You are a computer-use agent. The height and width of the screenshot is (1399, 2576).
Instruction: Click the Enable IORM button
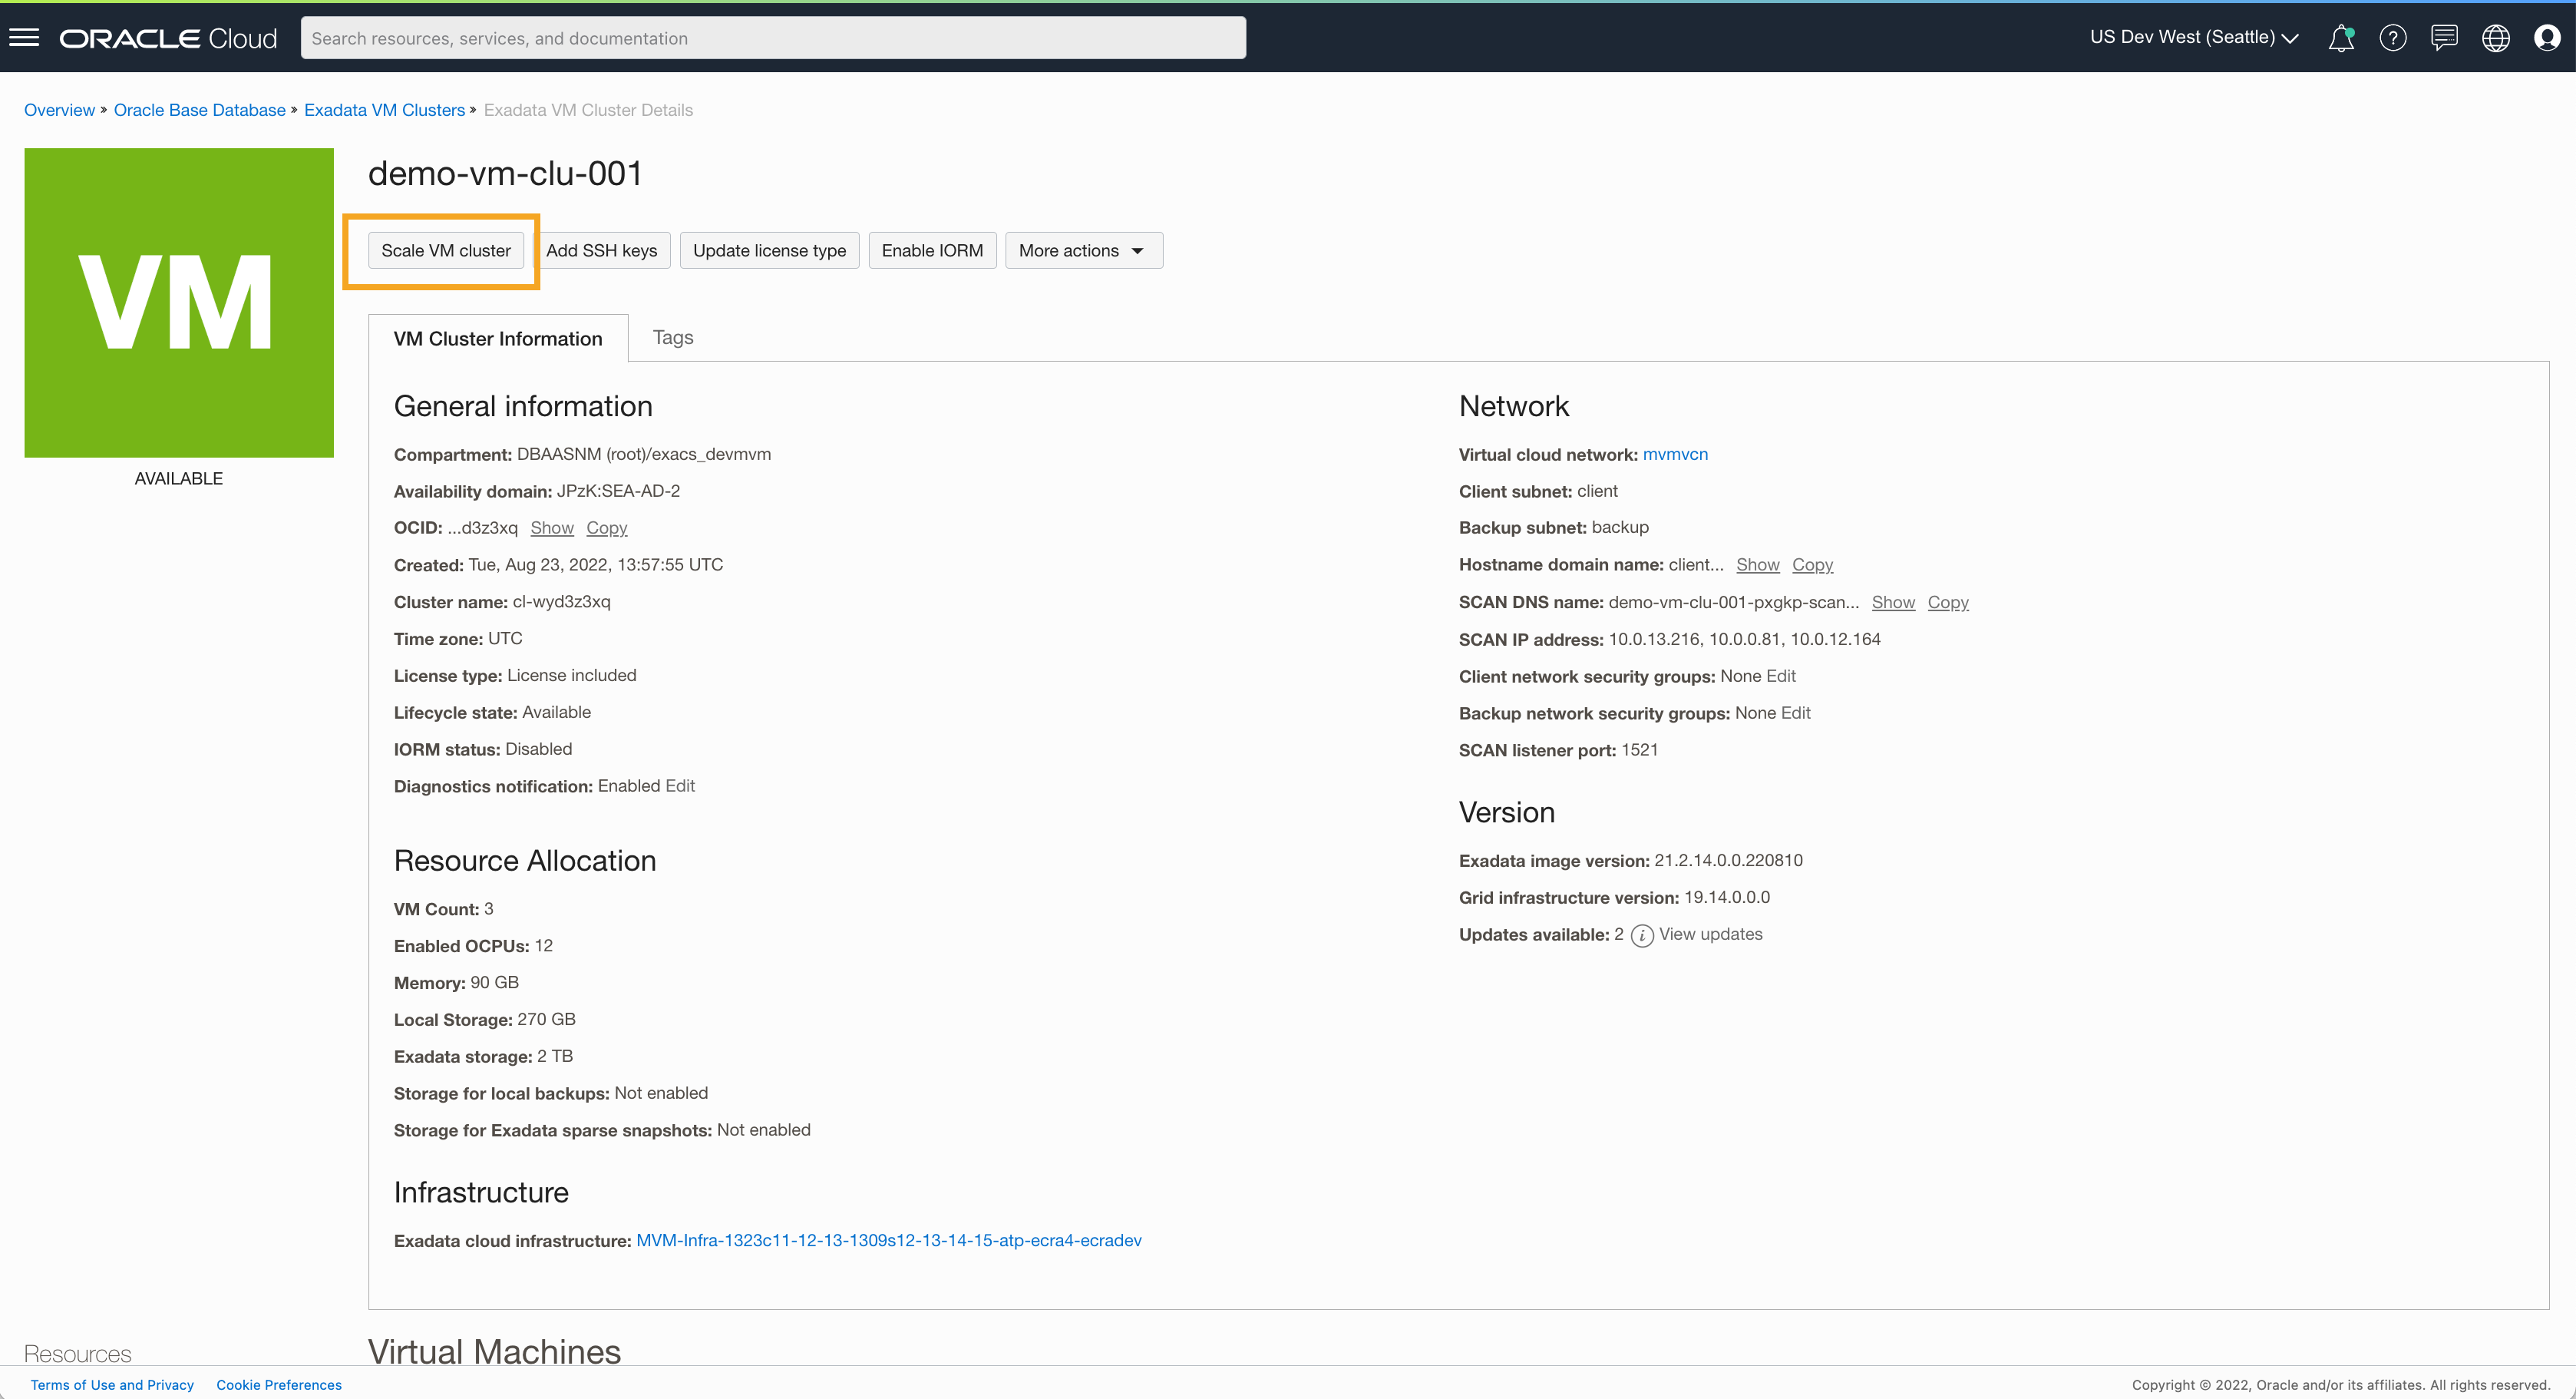(x=932, y=250)
